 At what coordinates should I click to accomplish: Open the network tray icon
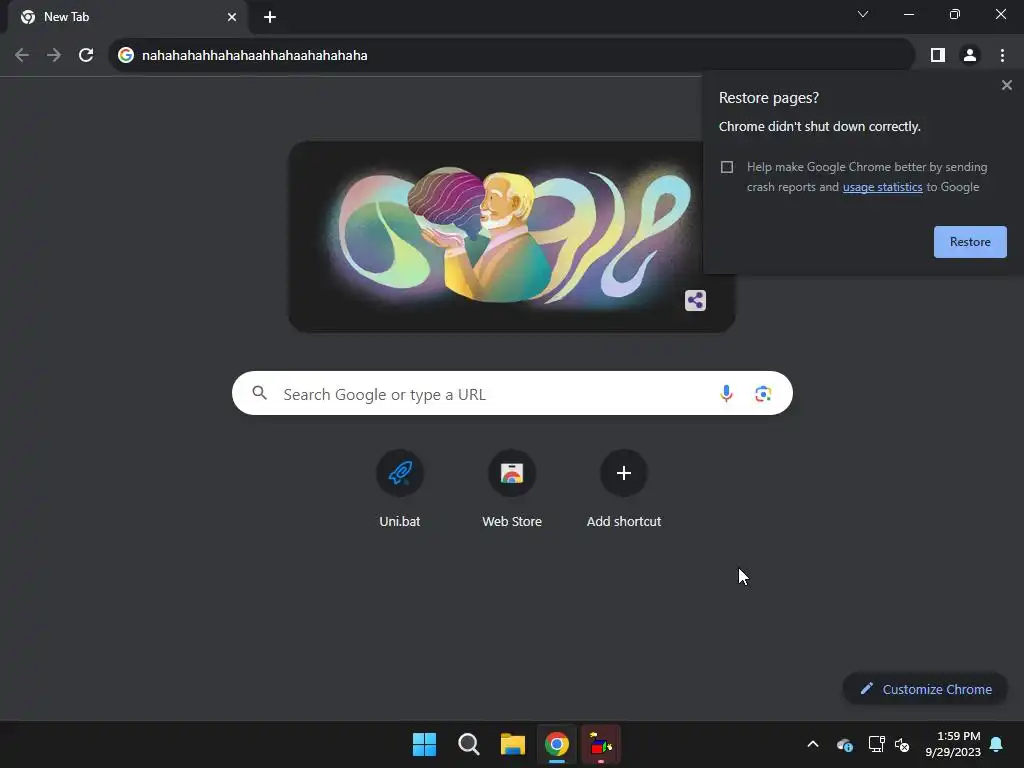click(x=876, y=744)
